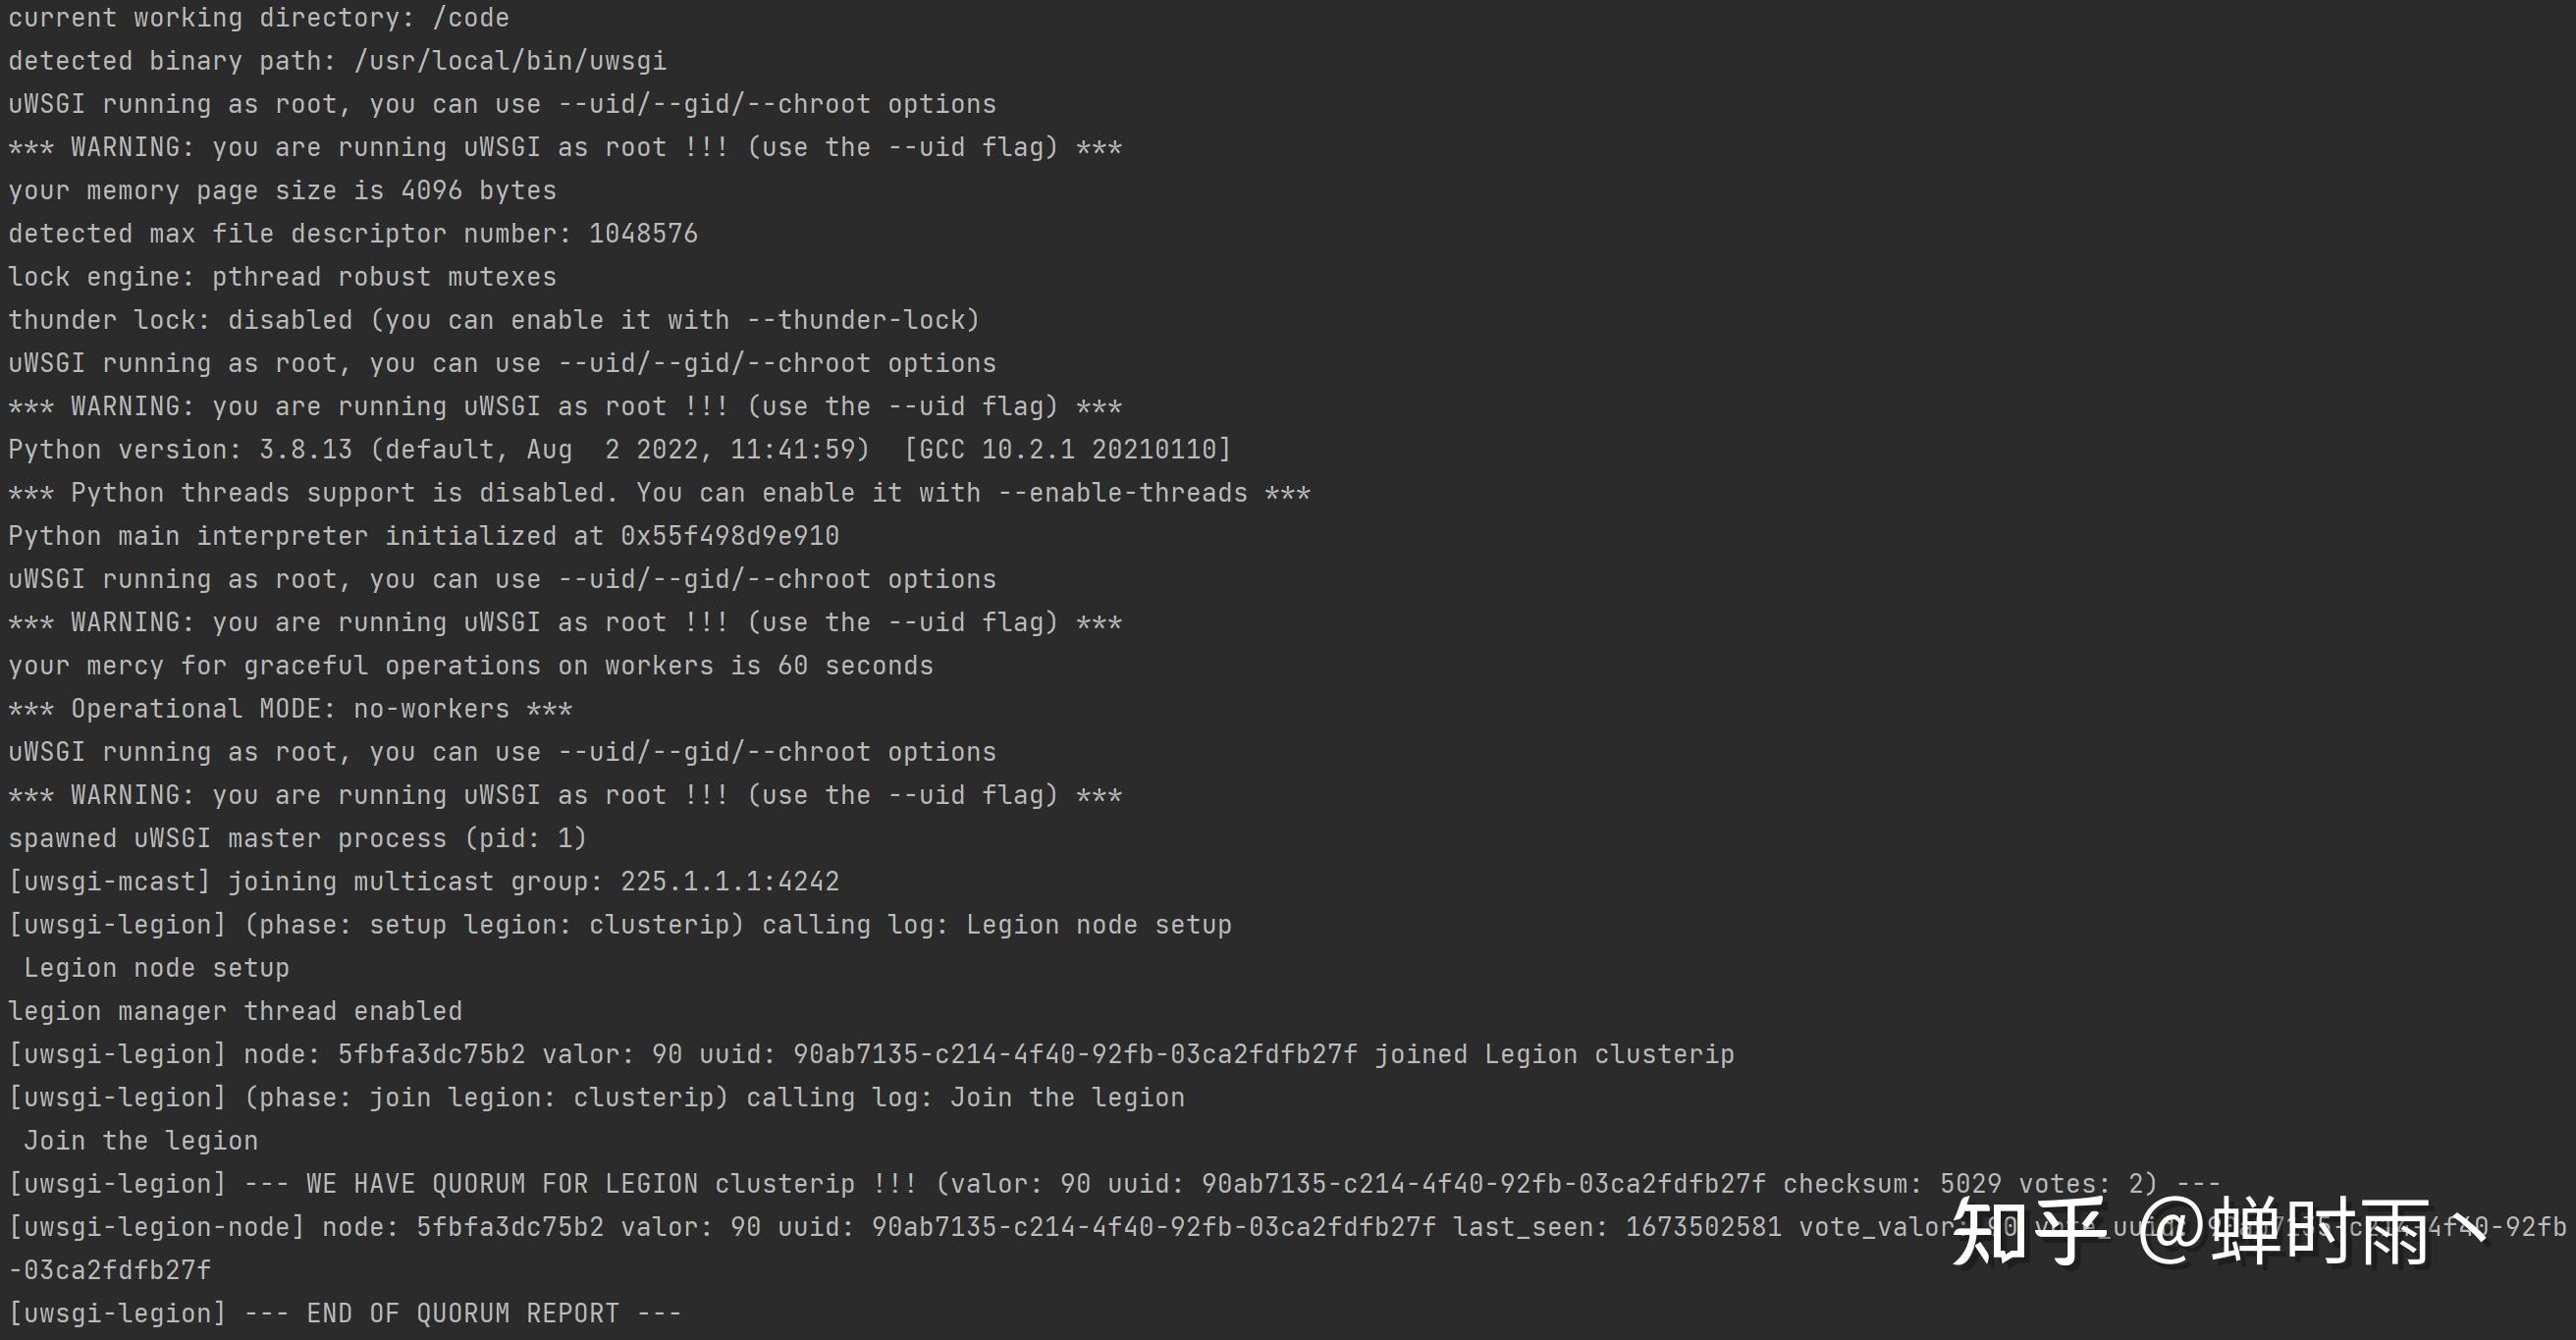2576x1340 pixels.
Task: Click the "joined Legion clusterip" text
Action: tap(1554, 1054)
